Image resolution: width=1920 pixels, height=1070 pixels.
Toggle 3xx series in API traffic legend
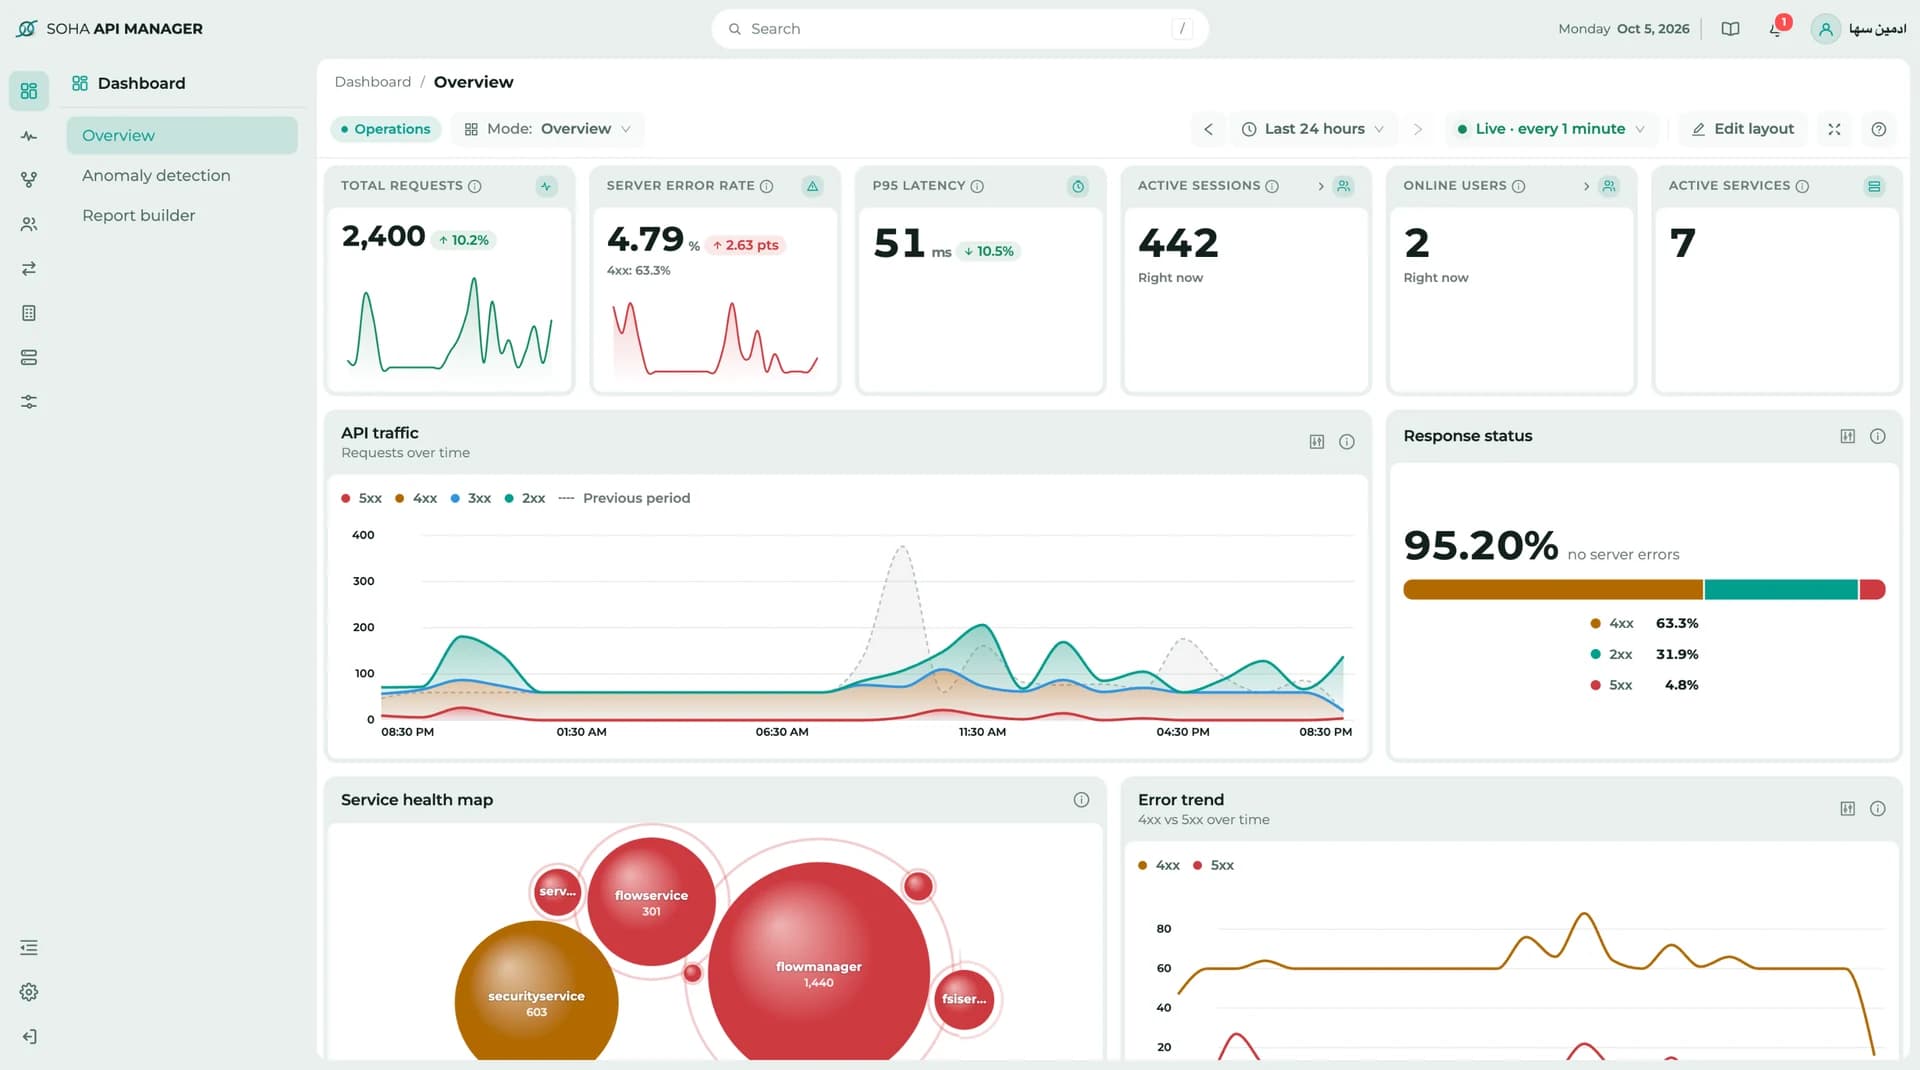pyautogui.click(x=471, y=498)
